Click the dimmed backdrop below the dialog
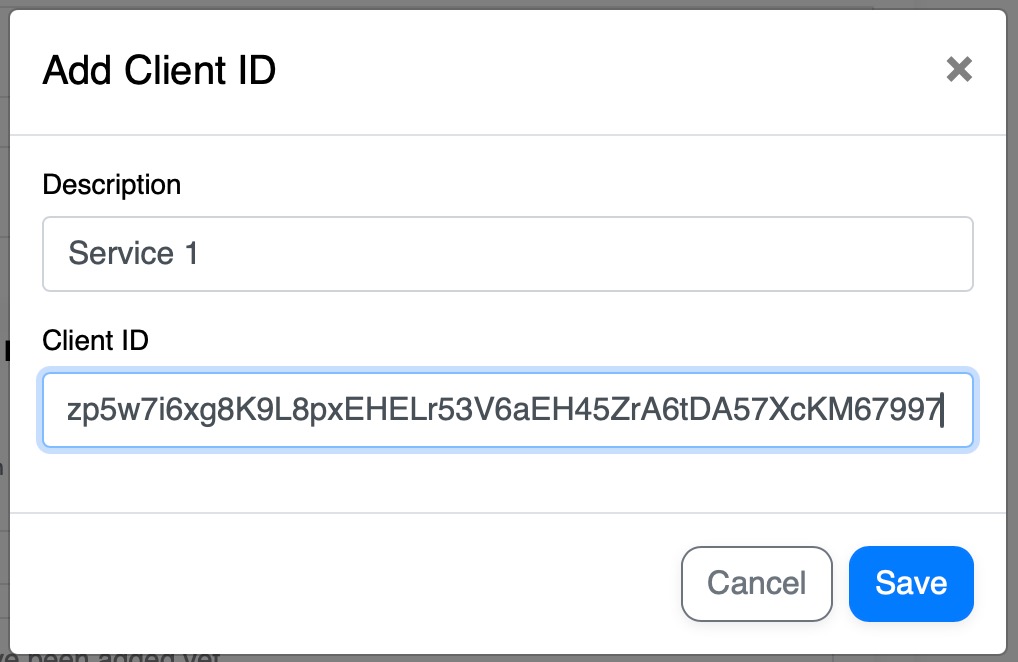This screenshot has height=662, width=1018. coord(500,655)
